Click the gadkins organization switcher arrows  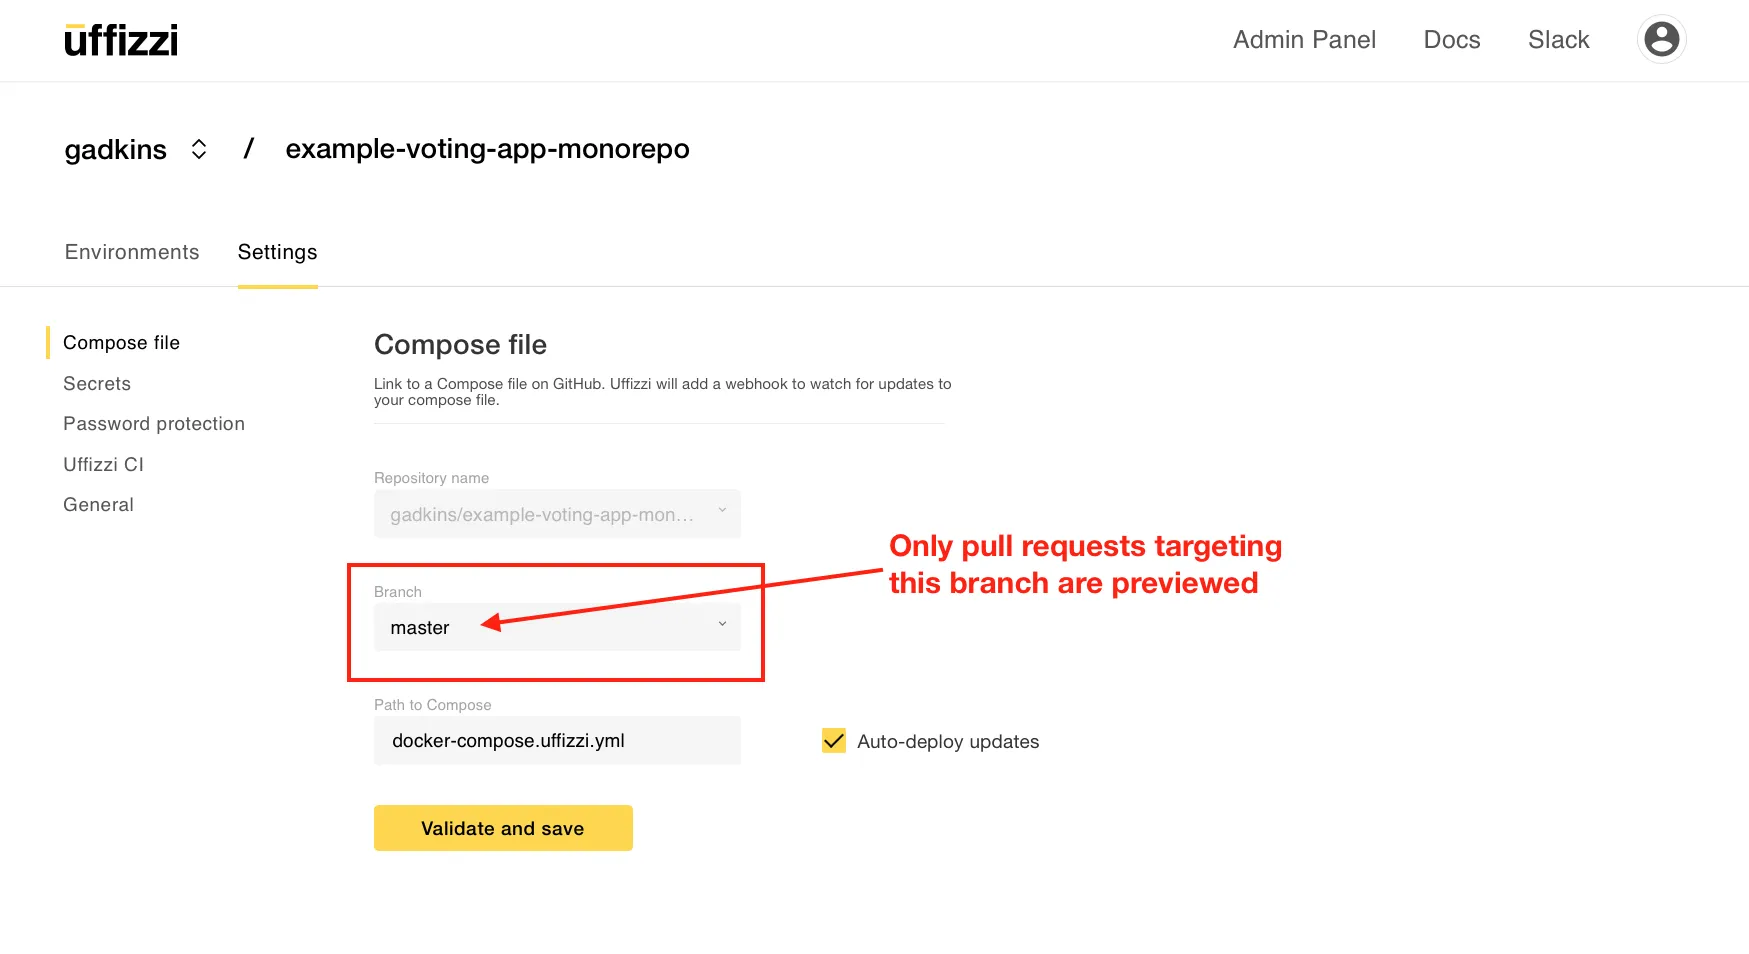[199, 149]
